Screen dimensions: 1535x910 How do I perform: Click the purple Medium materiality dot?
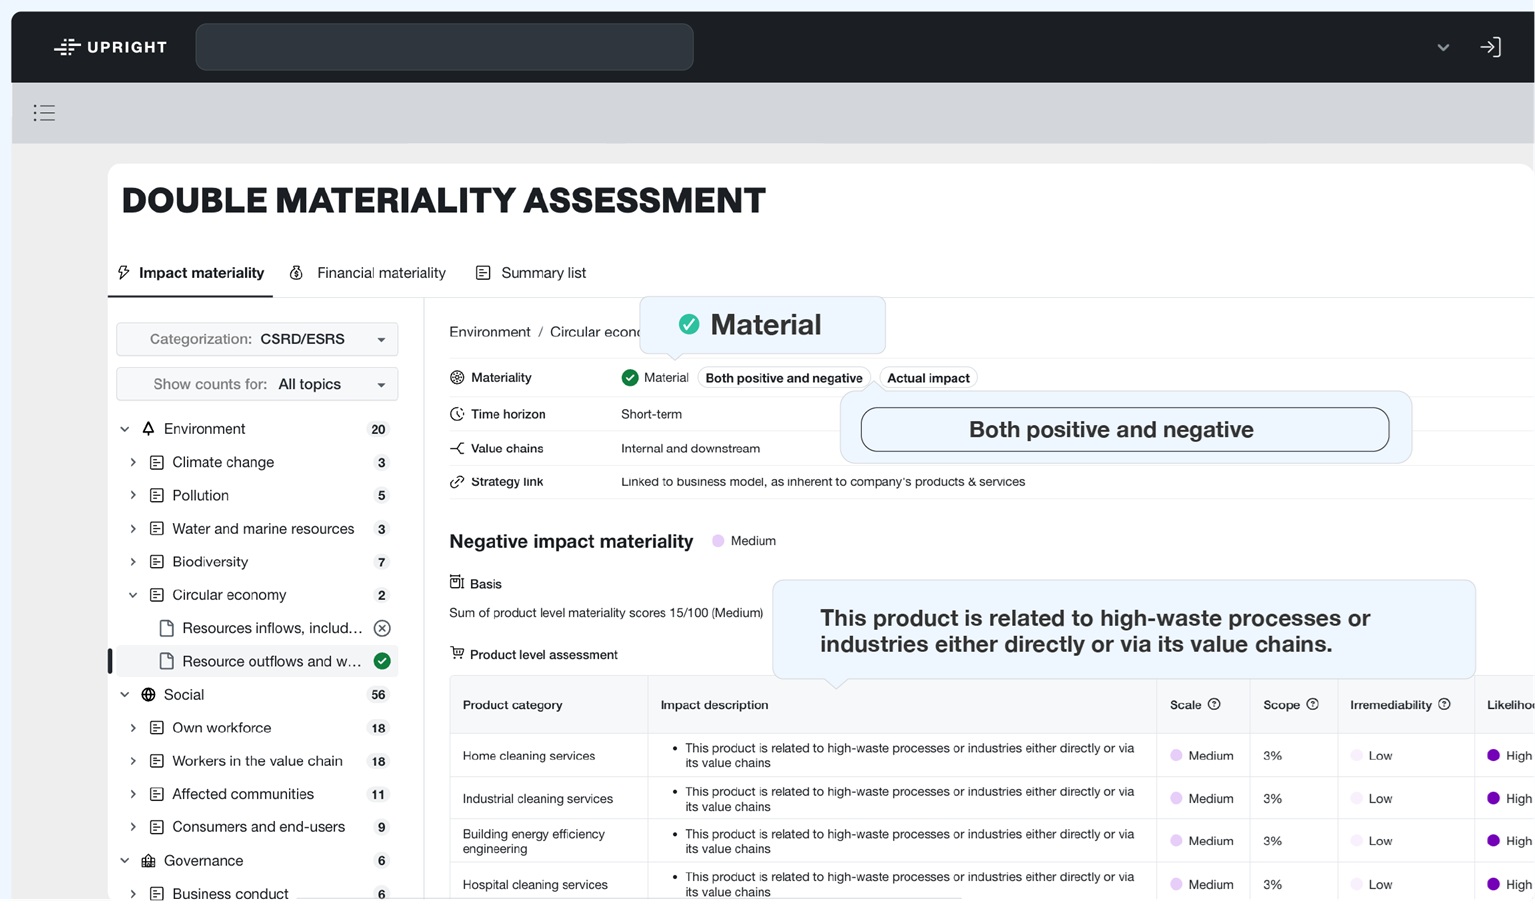click(x=717, y=541)
